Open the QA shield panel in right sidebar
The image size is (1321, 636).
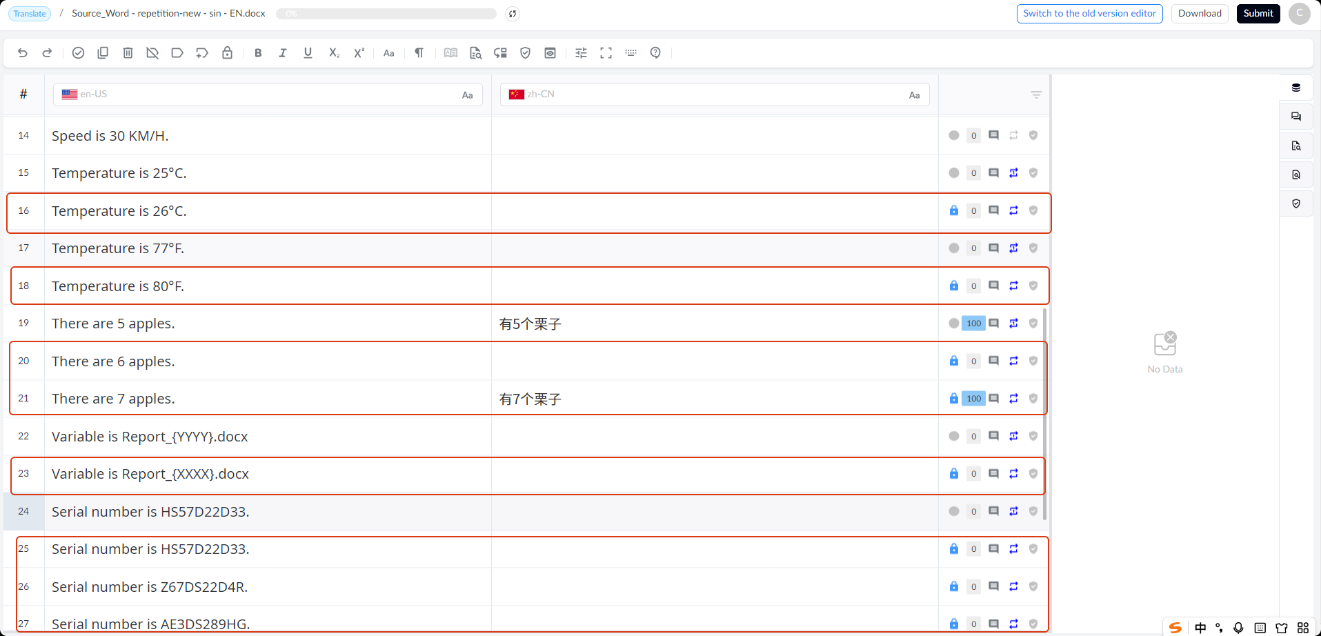1296,203
